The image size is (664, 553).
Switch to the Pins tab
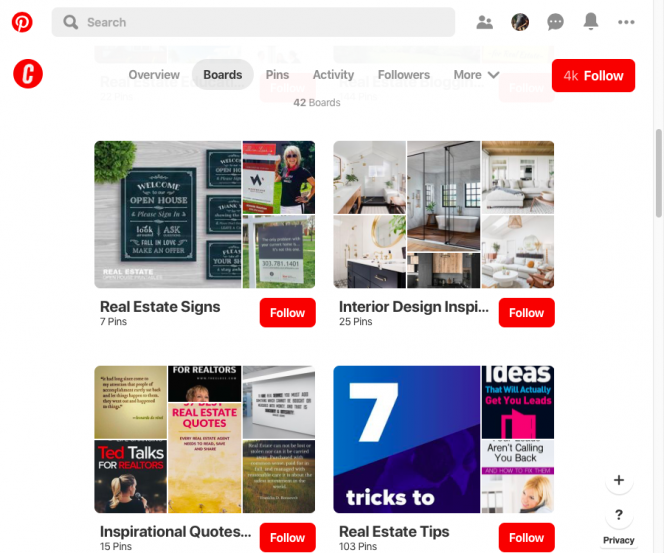click(277, 75)
